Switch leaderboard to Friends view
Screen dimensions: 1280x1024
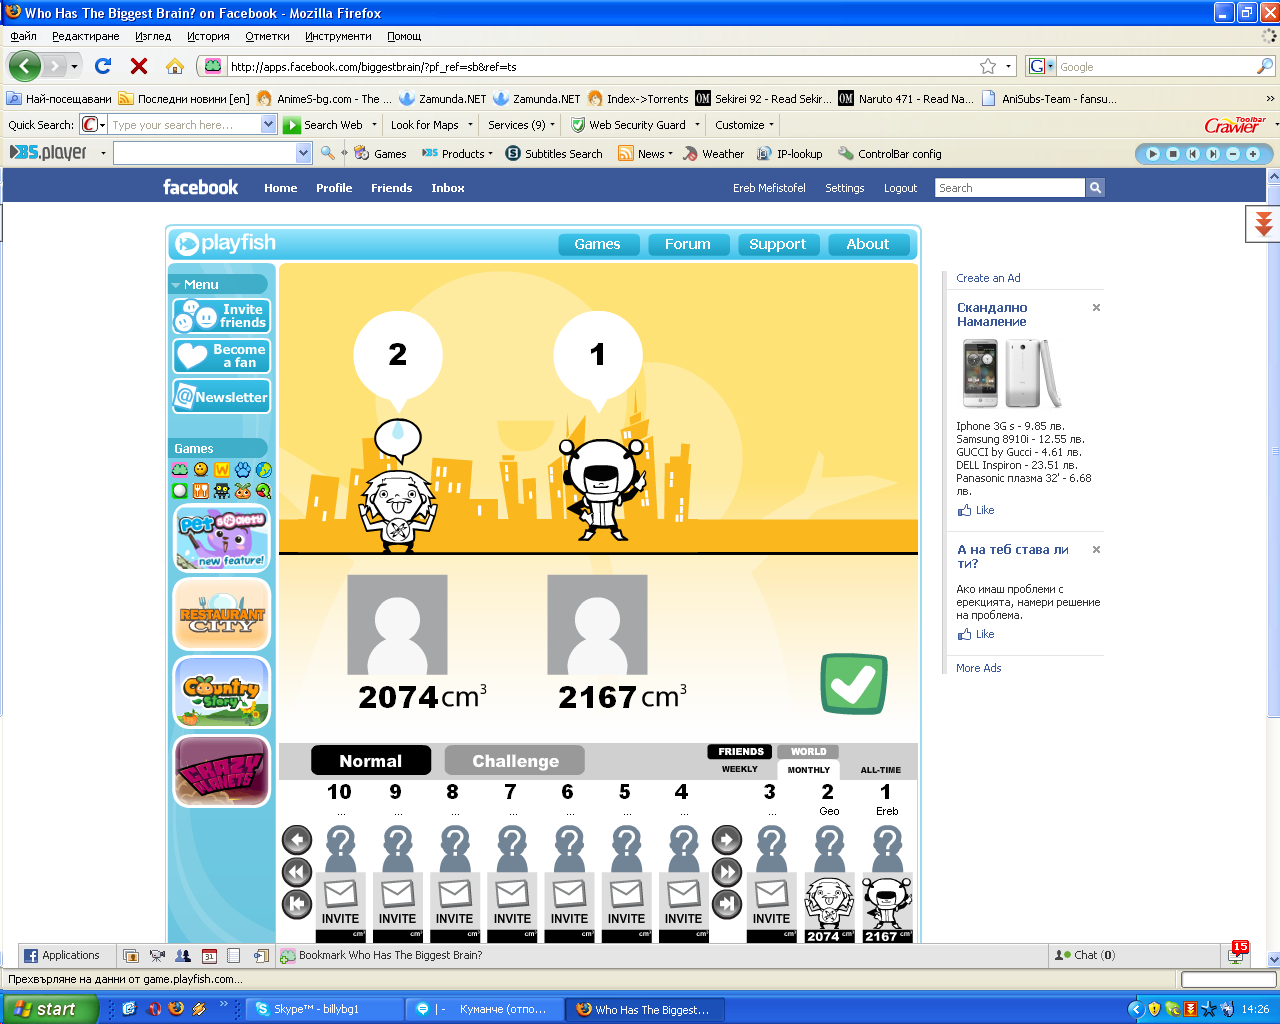click(x=740, y=752)
